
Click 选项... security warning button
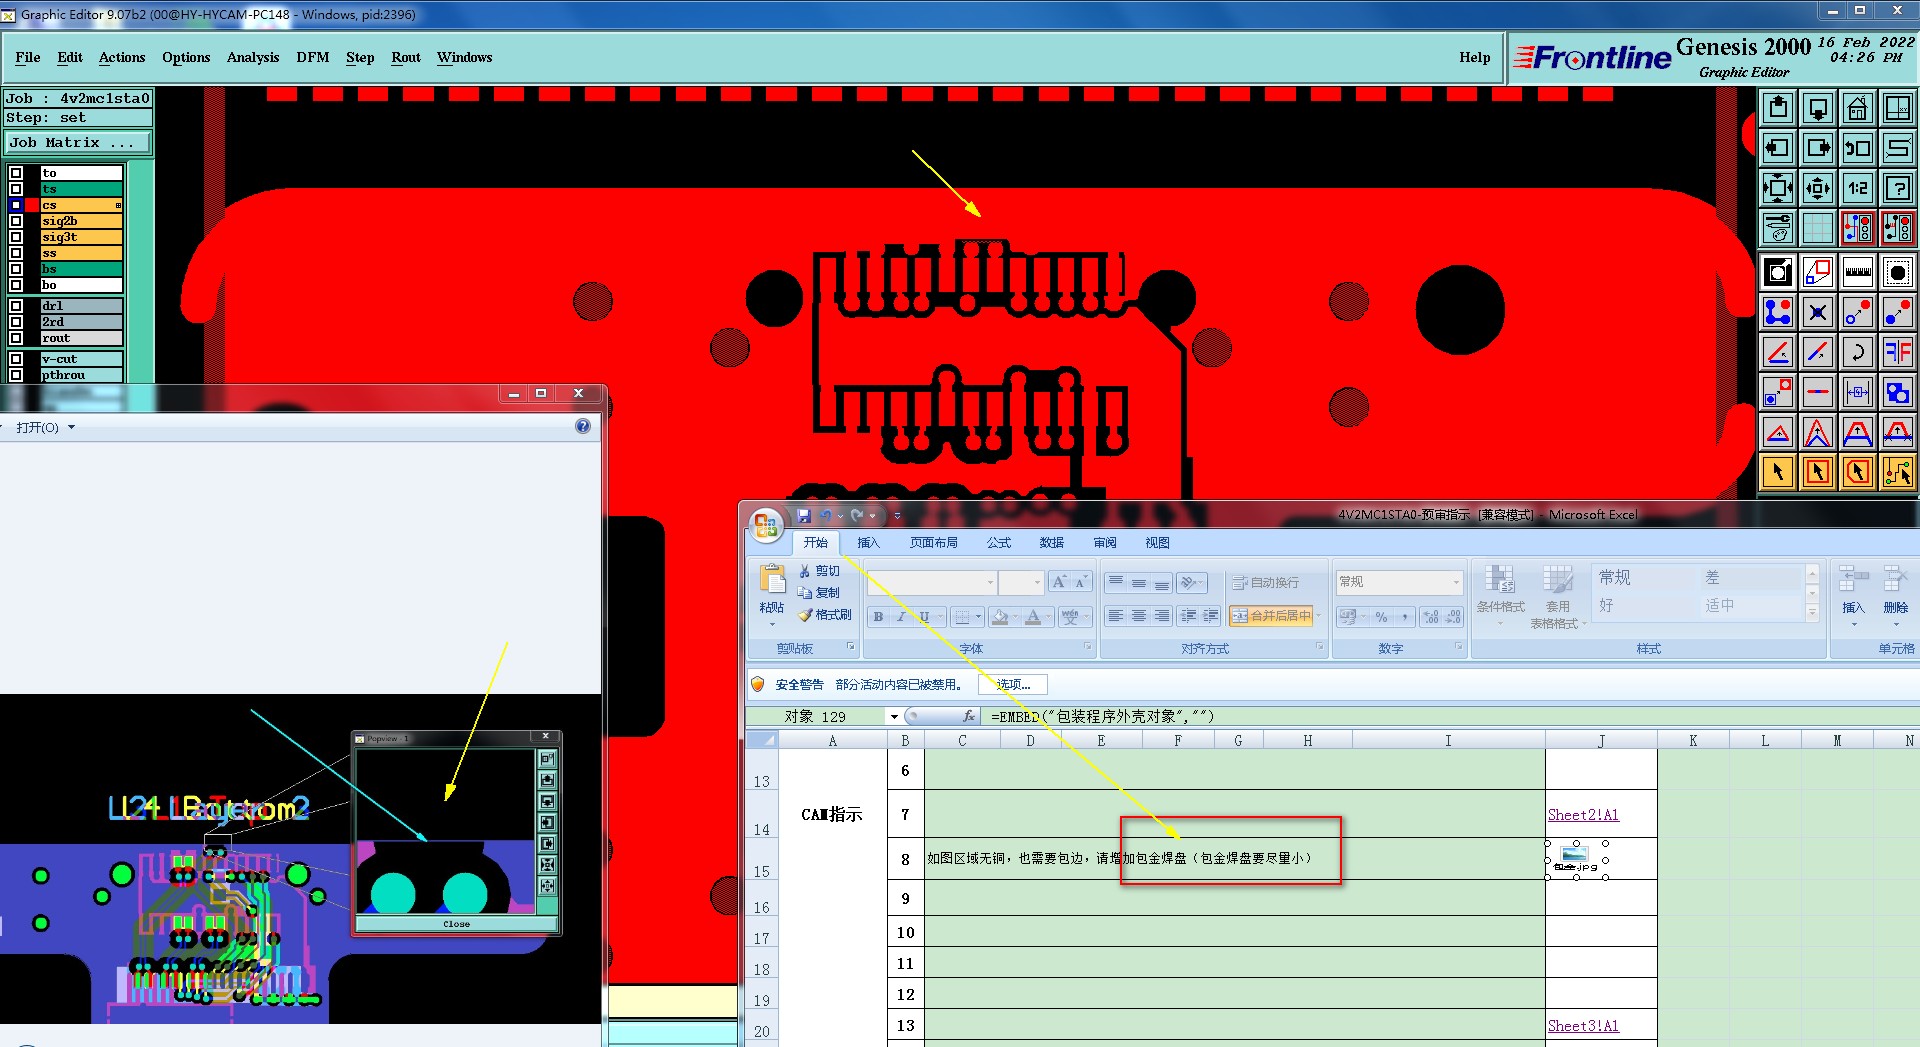[x=1013, y=684]
